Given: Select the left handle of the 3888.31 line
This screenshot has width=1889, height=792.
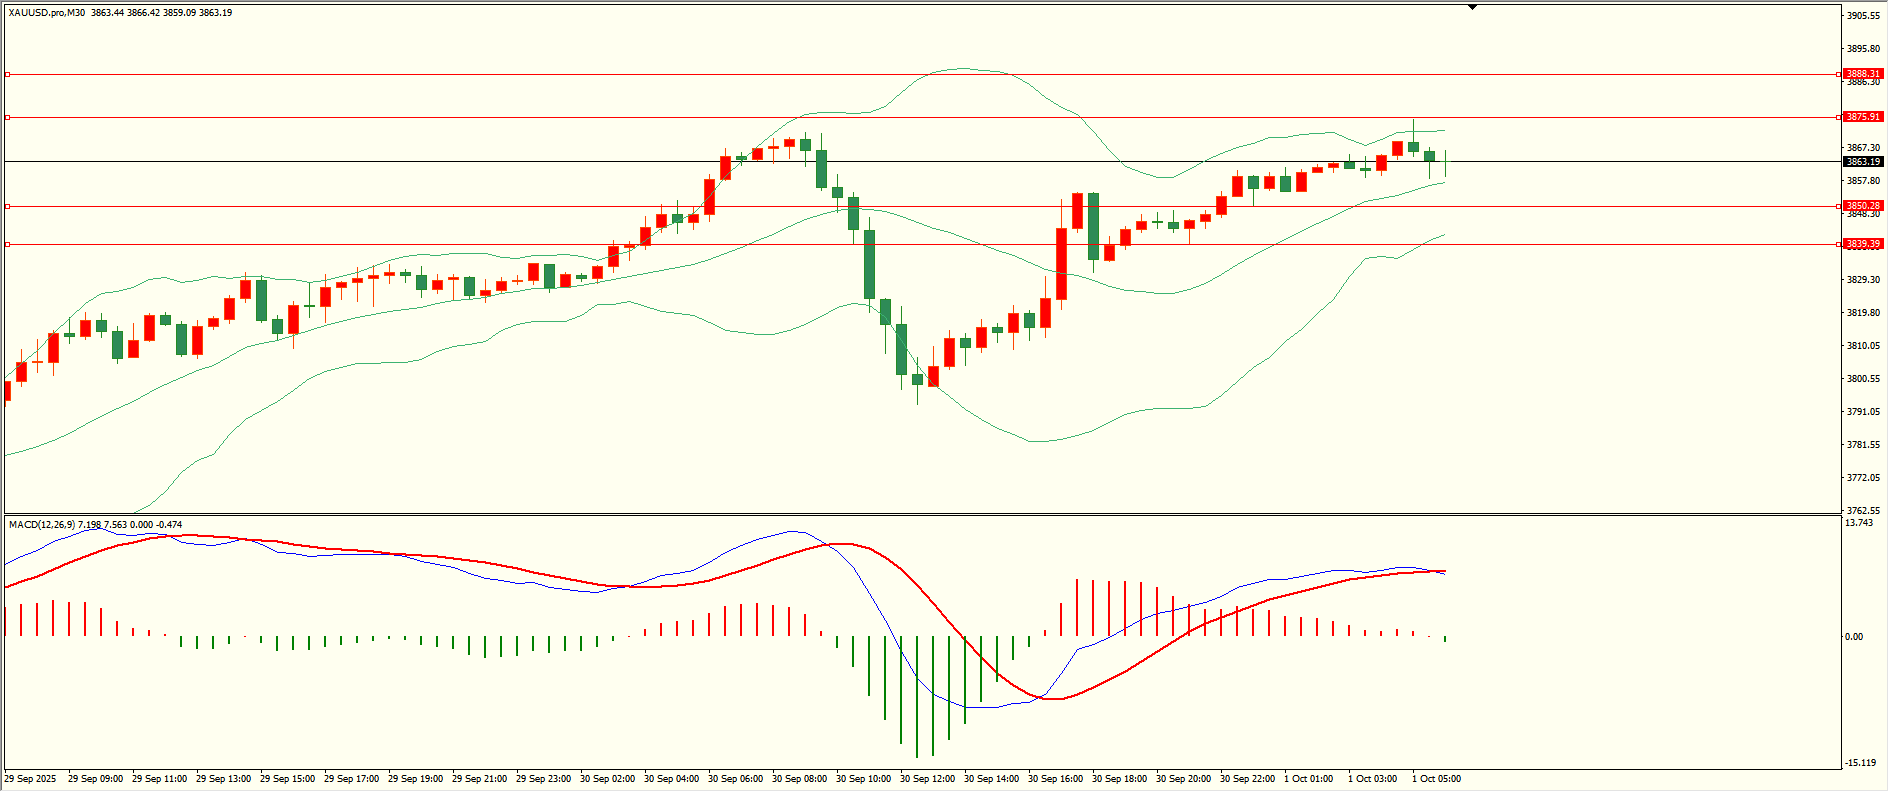Looking at the screenshot, I should pyautogui.click(x=8, y=74).
